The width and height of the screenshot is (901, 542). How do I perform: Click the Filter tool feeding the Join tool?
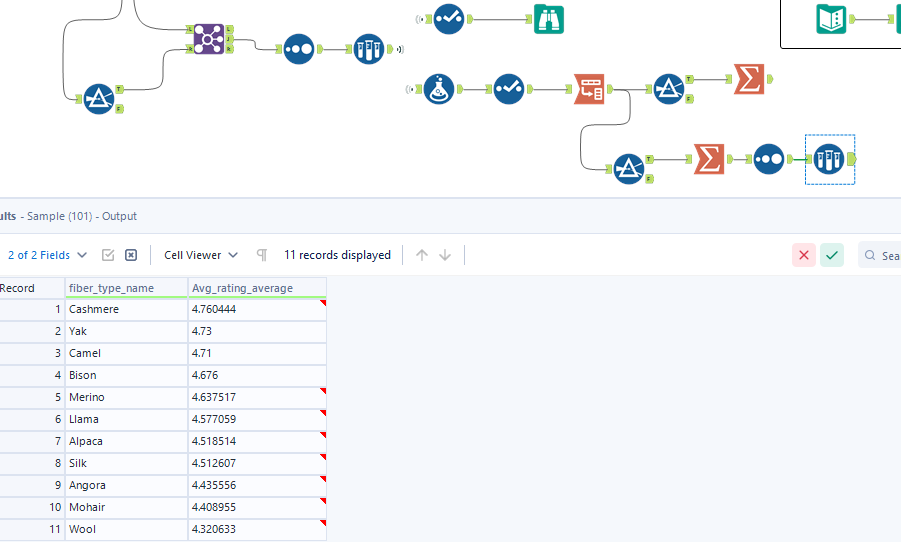(99, 99)
